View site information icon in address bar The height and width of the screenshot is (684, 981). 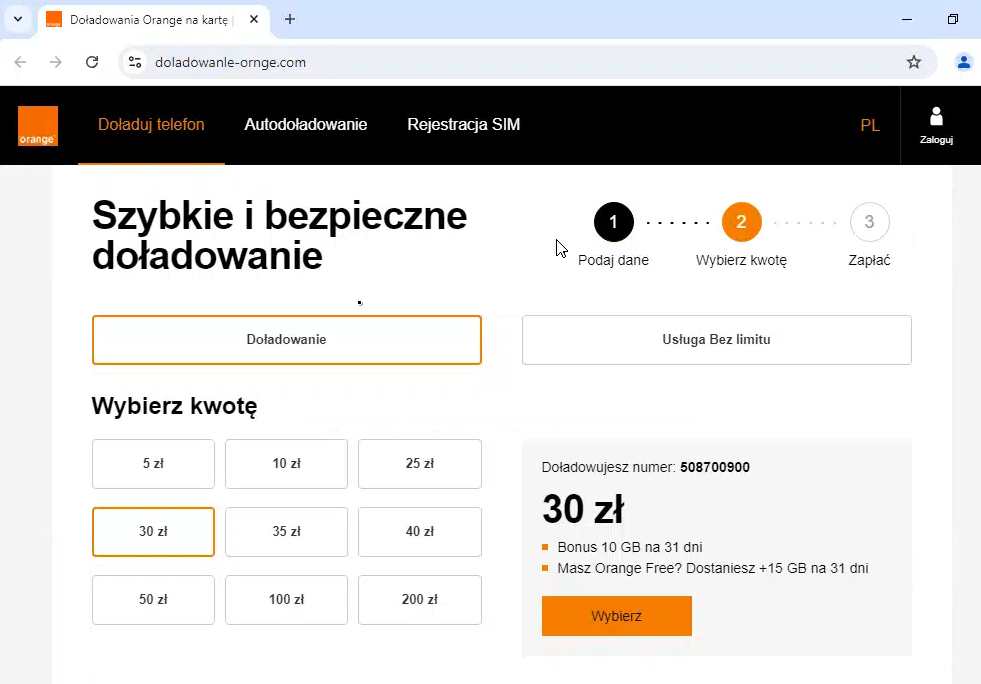[135, 62]
